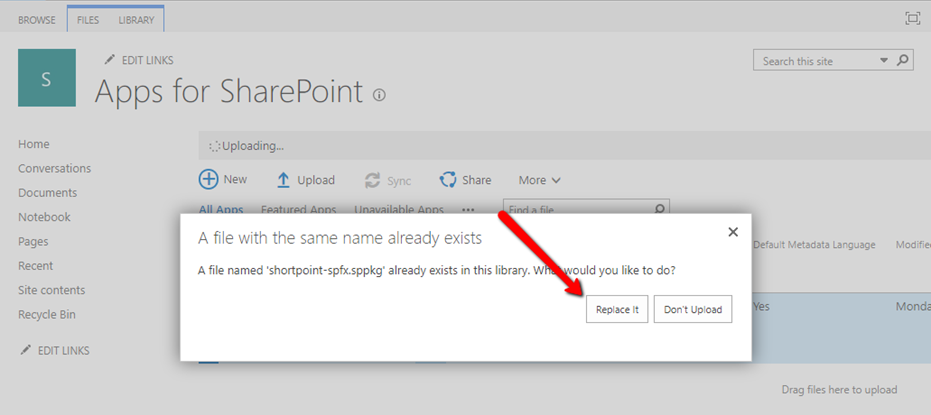This screenshot has width=931, height=415.
Task: Select the Featured Apps view
Action: coord(299,209)
